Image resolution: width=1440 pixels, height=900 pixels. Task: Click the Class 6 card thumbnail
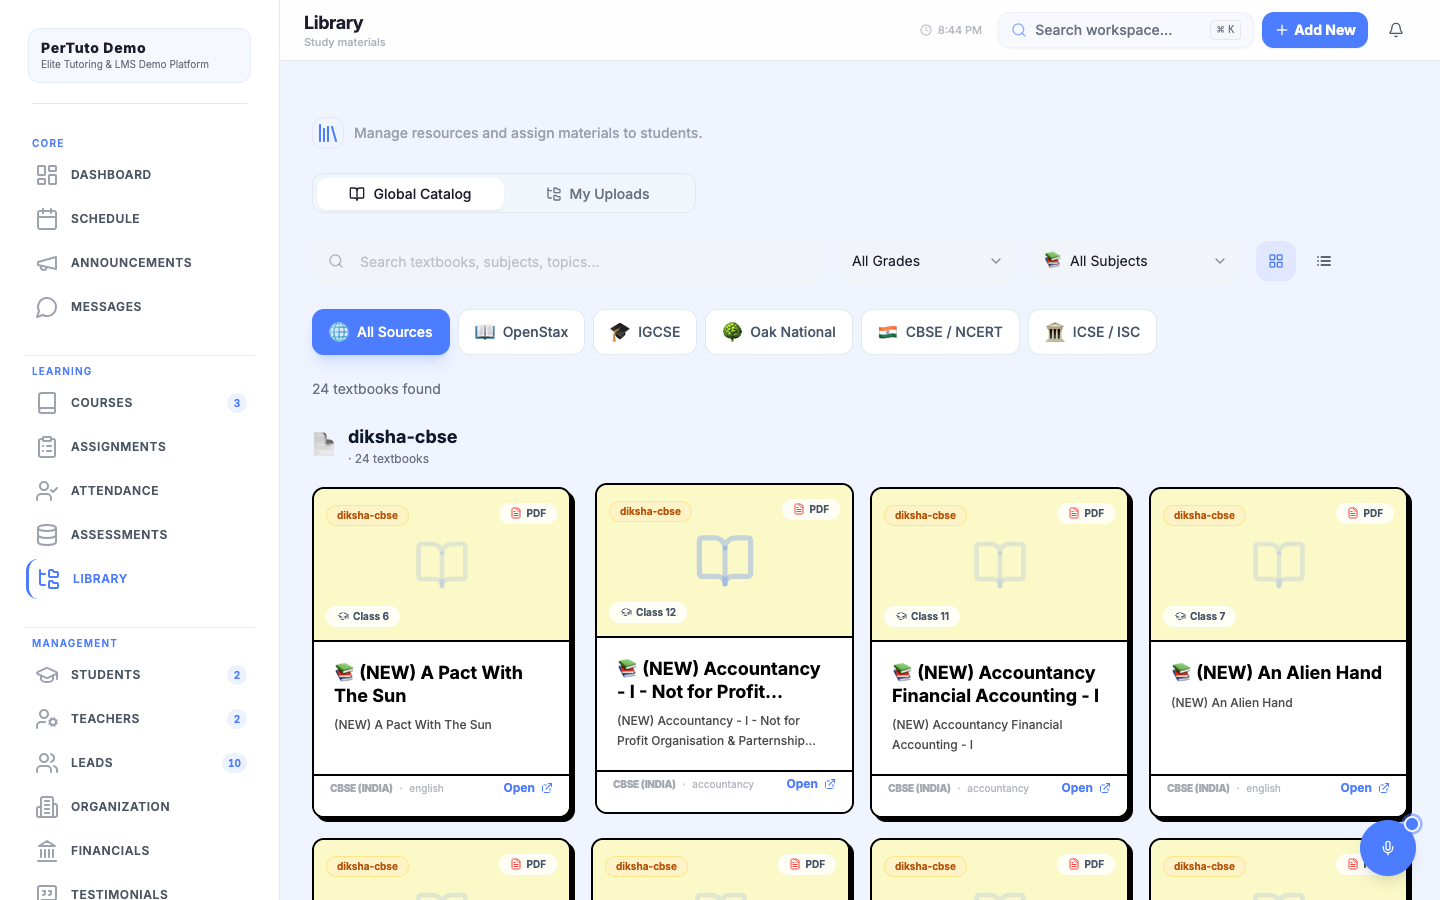click(441, 565)
